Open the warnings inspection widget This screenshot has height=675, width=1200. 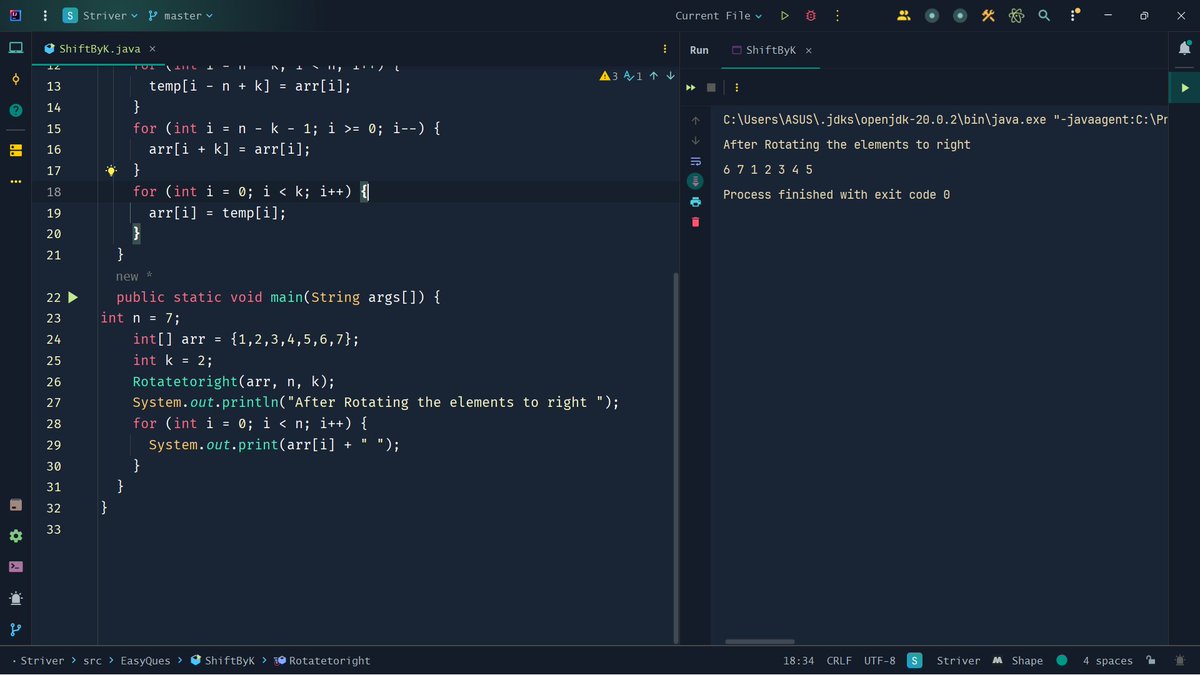point(621,76)
